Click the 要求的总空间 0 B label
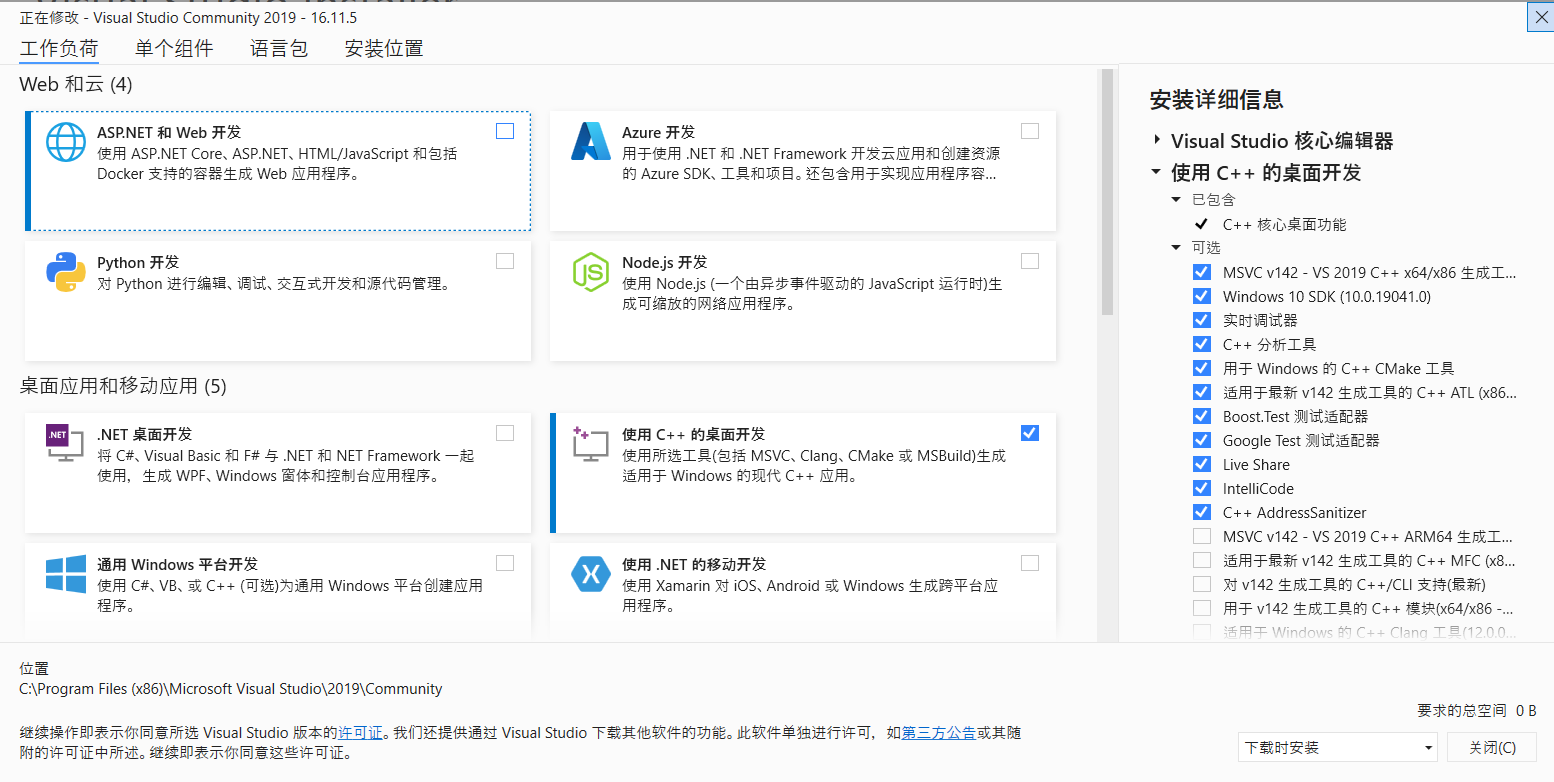Image resolution: width=1554 pixels, height=782 pixels. (1476, 710)
